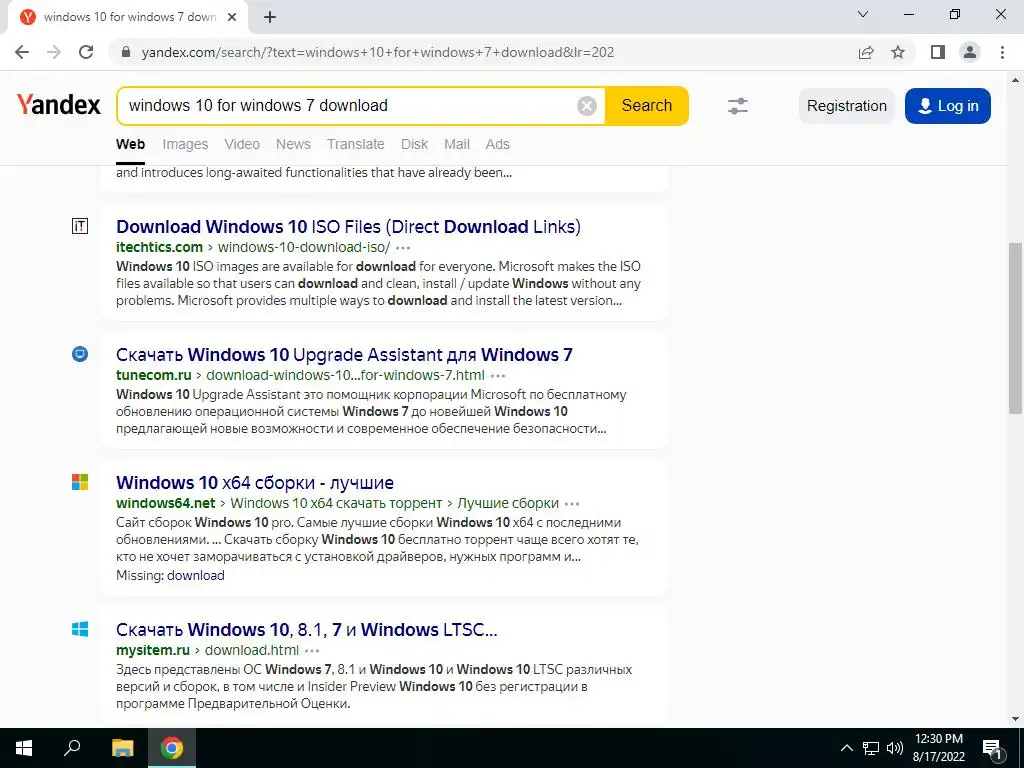The height and width of the screenshot is (768, 1024).
Task: Switch to Video tab
Action: [x=242, y=144]
